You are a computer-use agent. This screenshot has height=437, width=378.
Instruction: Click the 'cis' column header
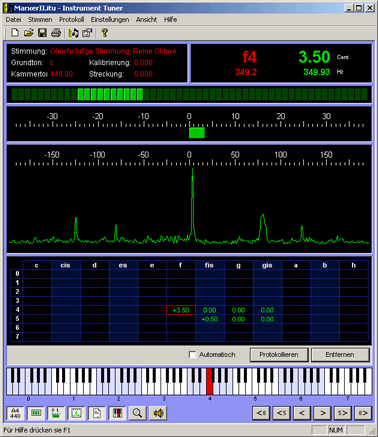click(x=66, y=265)
